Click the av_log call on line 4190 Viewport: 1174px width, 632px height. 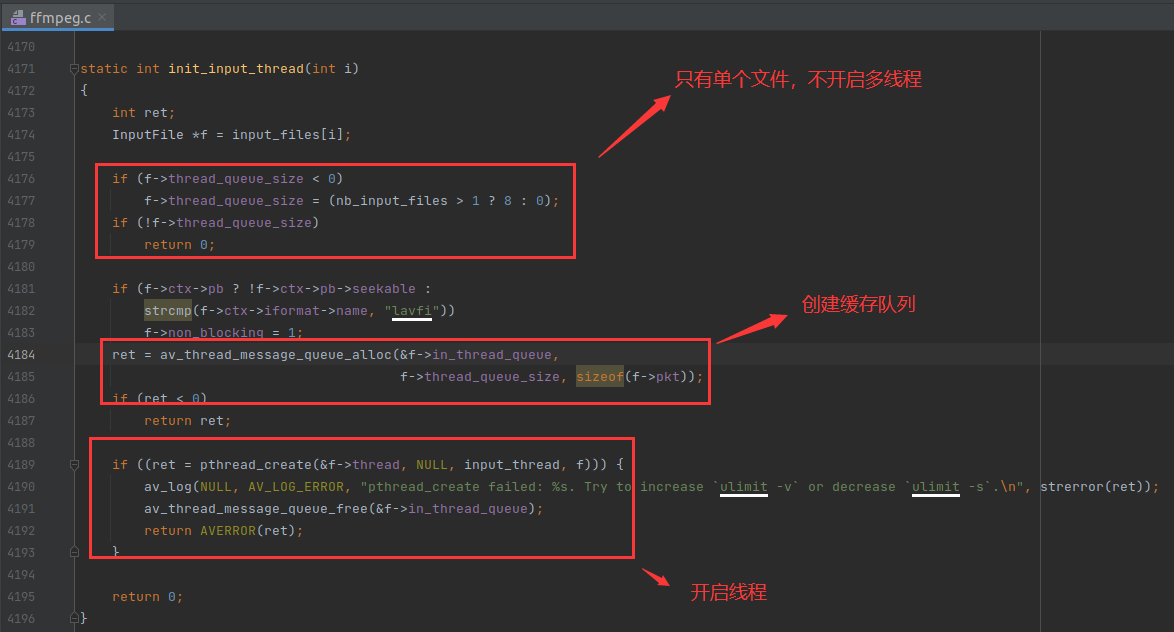[167, 487]
